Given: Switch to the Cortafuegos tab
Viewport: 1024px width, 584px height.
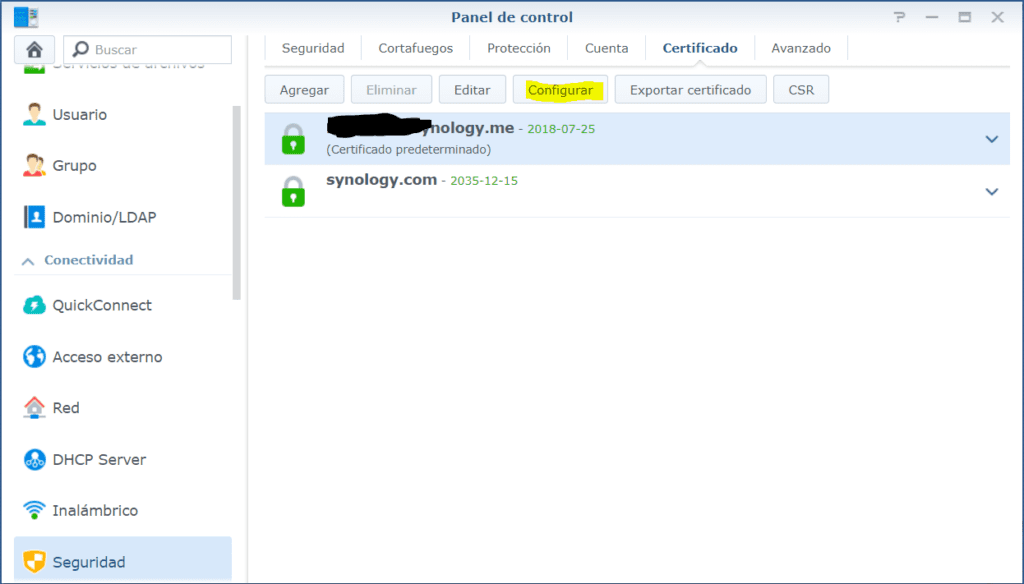Looking at the screenshot, I should (415, 48).
